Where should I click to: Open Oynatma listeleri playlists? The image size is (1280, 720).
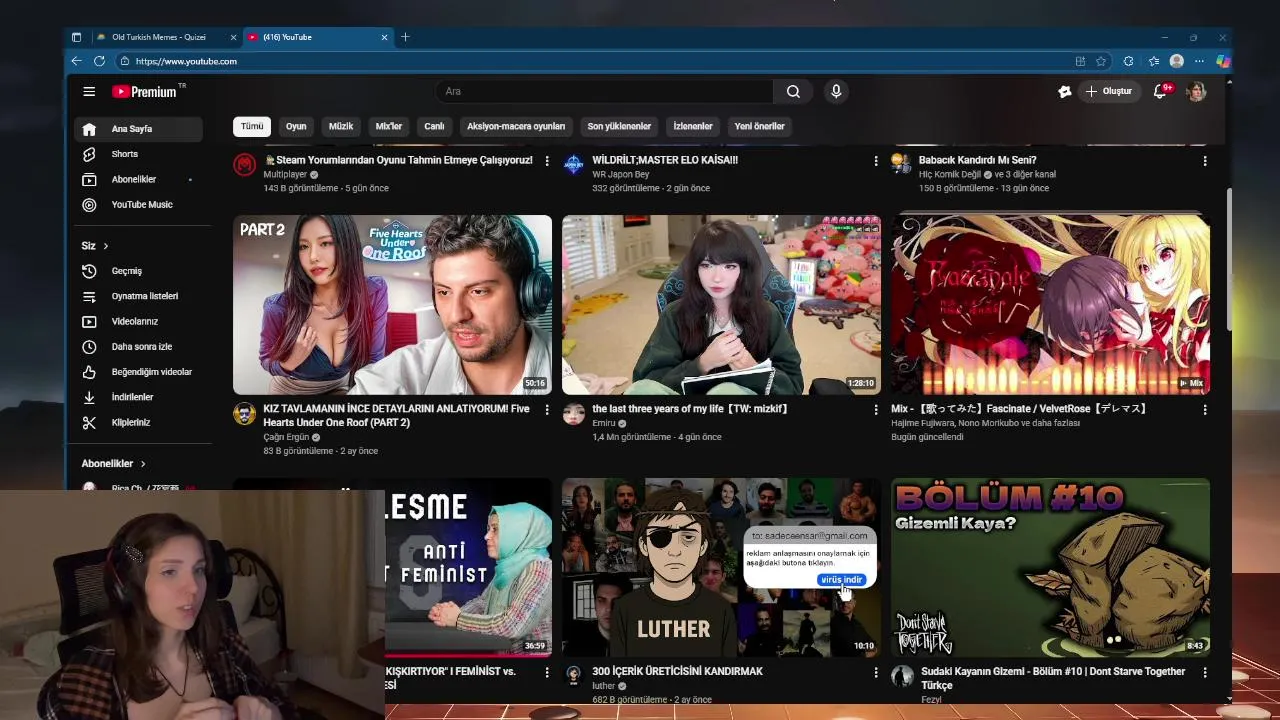[x=138, y=296]
